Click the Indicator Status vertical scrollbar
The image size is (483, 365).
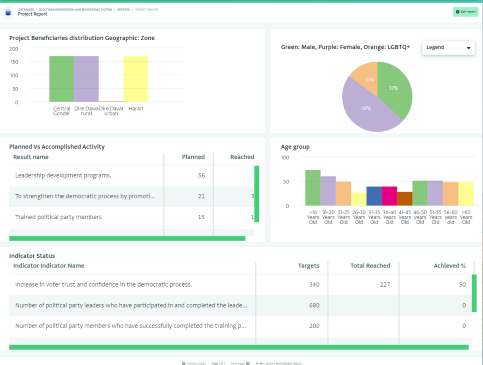pos(474,293)
